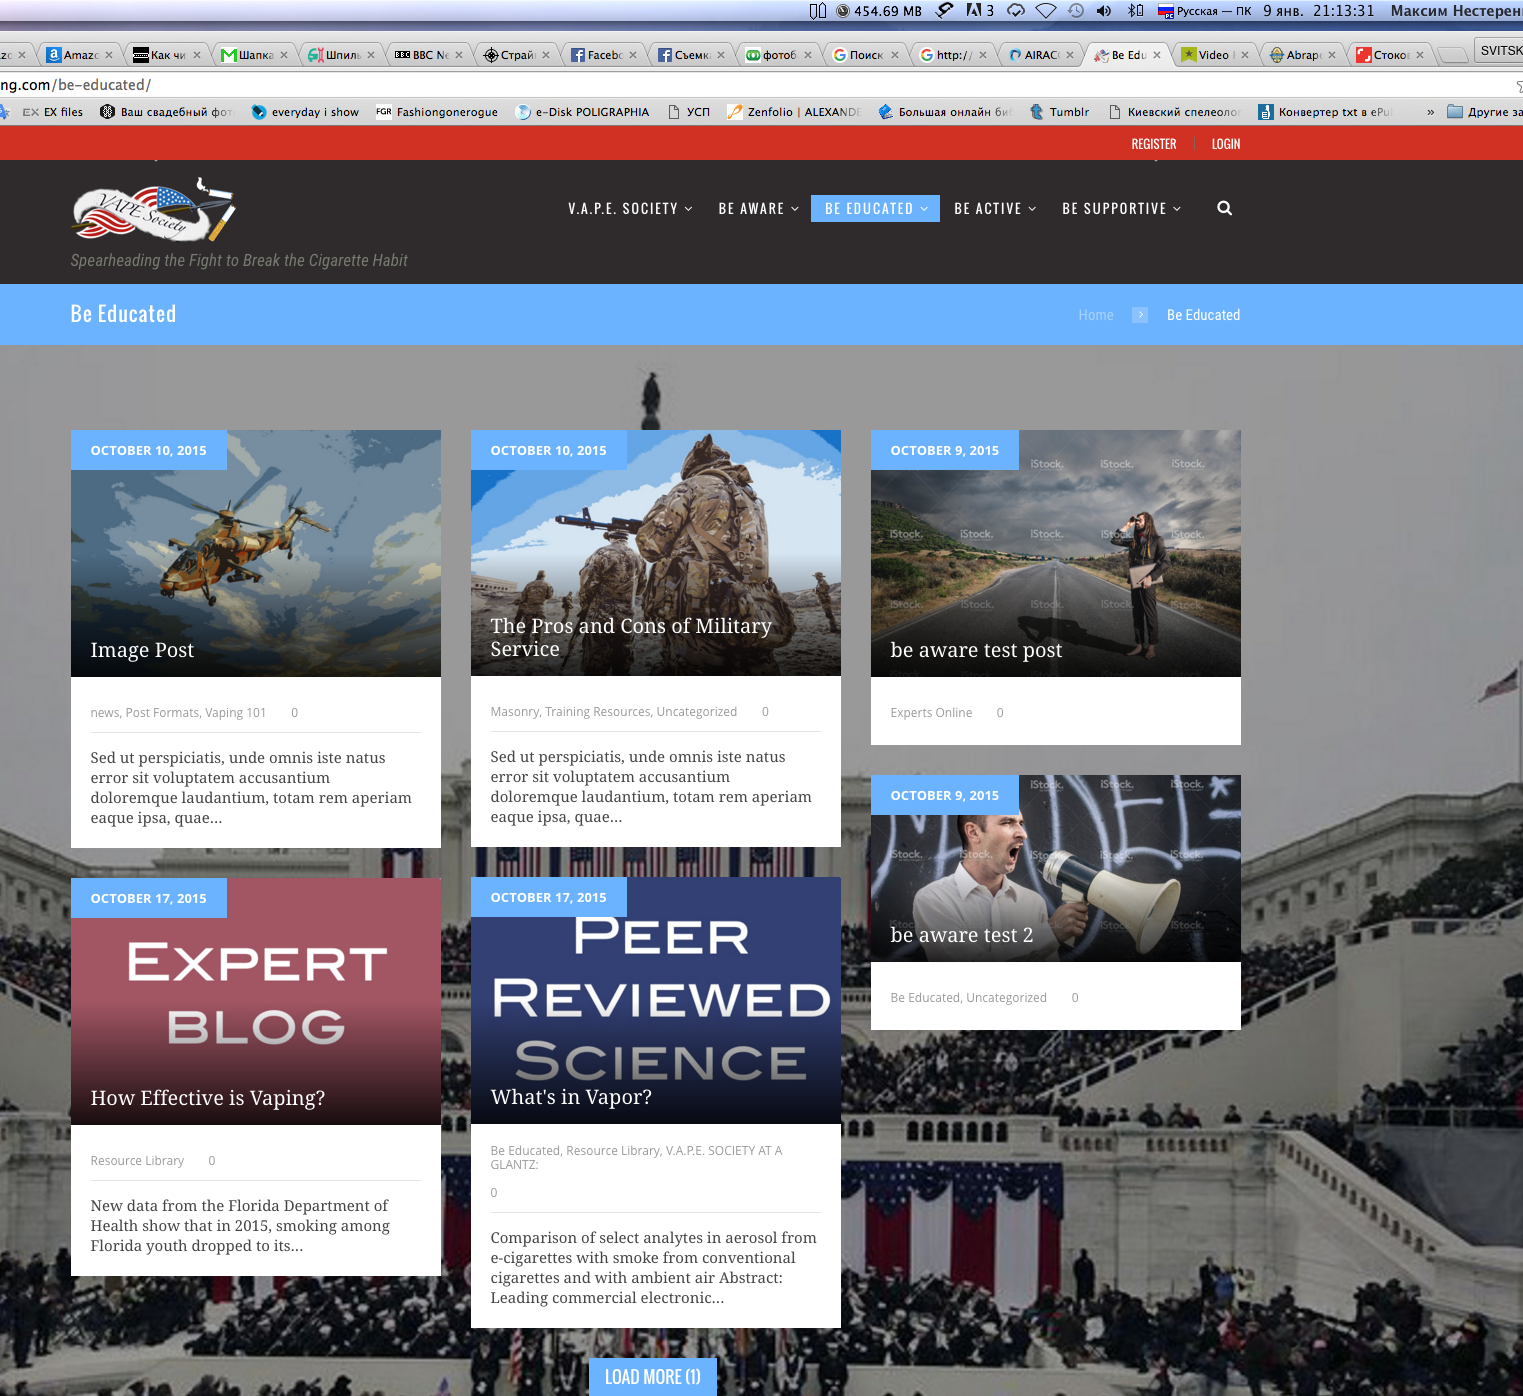Image resolution: width=1523 pixels, height=1396 pixels.
Task: Open What's in Vapor? post
Action: (571, 1097)
